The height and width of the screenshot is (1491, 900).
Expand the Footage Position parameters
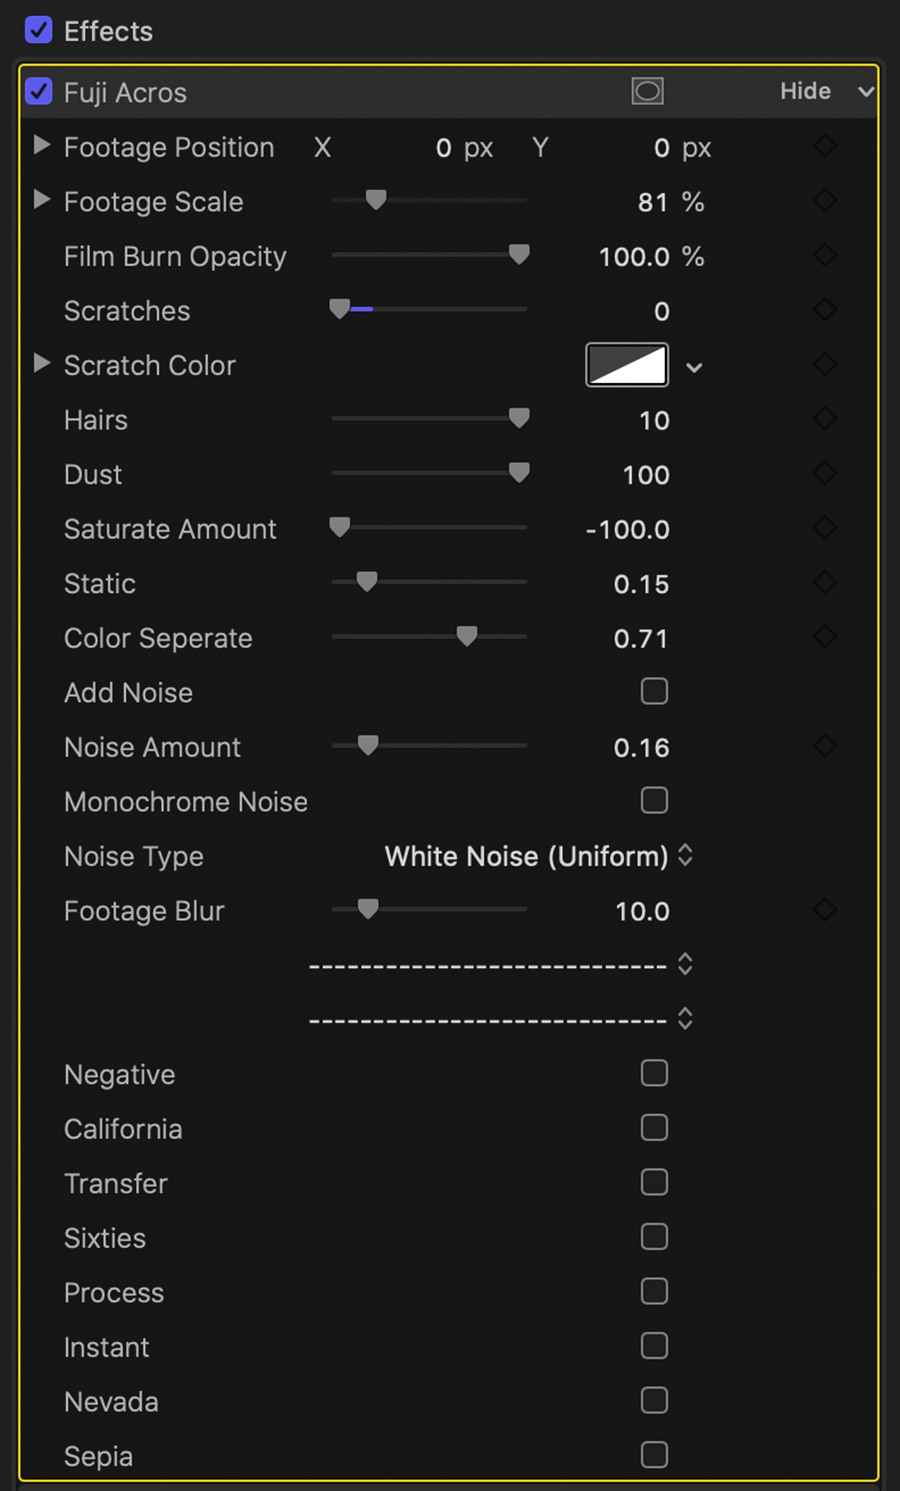[x=41, y=145]
